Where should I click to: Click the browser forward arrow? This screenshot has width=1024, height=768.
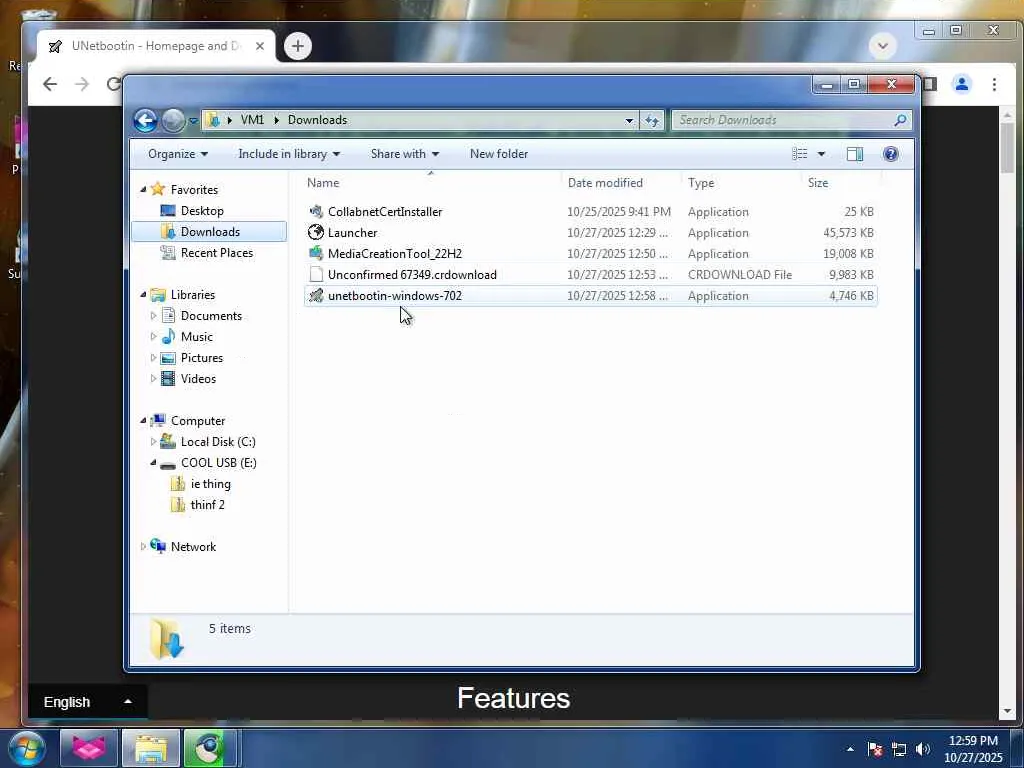82,84
